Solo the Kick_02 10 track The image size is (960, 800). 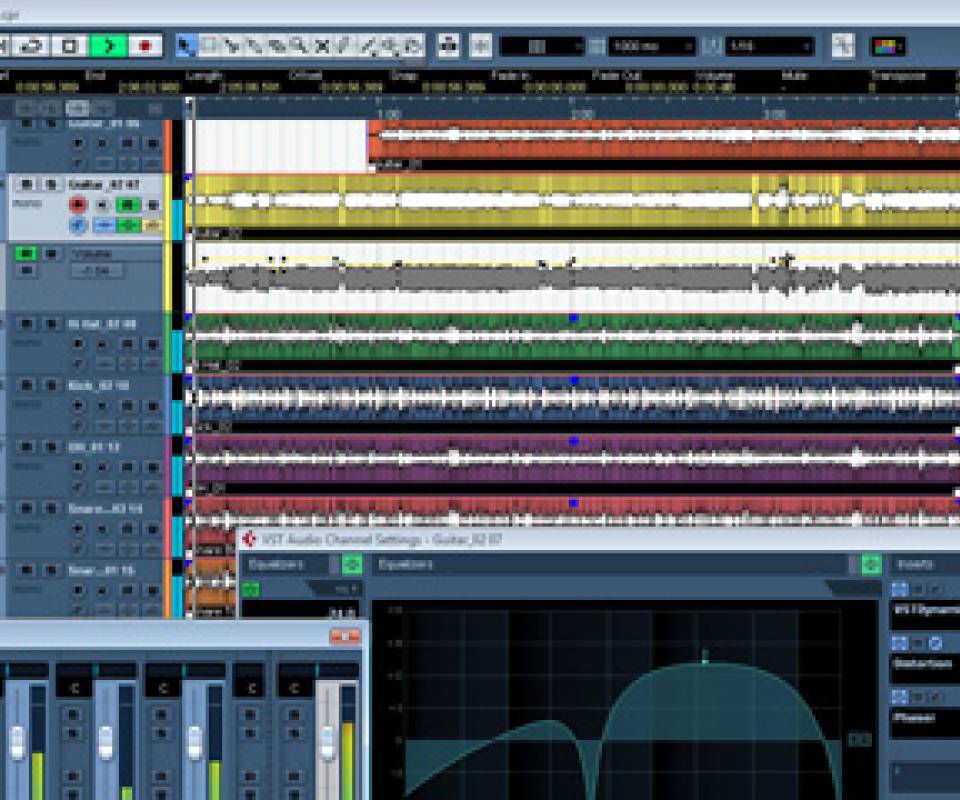coord(51,385)
